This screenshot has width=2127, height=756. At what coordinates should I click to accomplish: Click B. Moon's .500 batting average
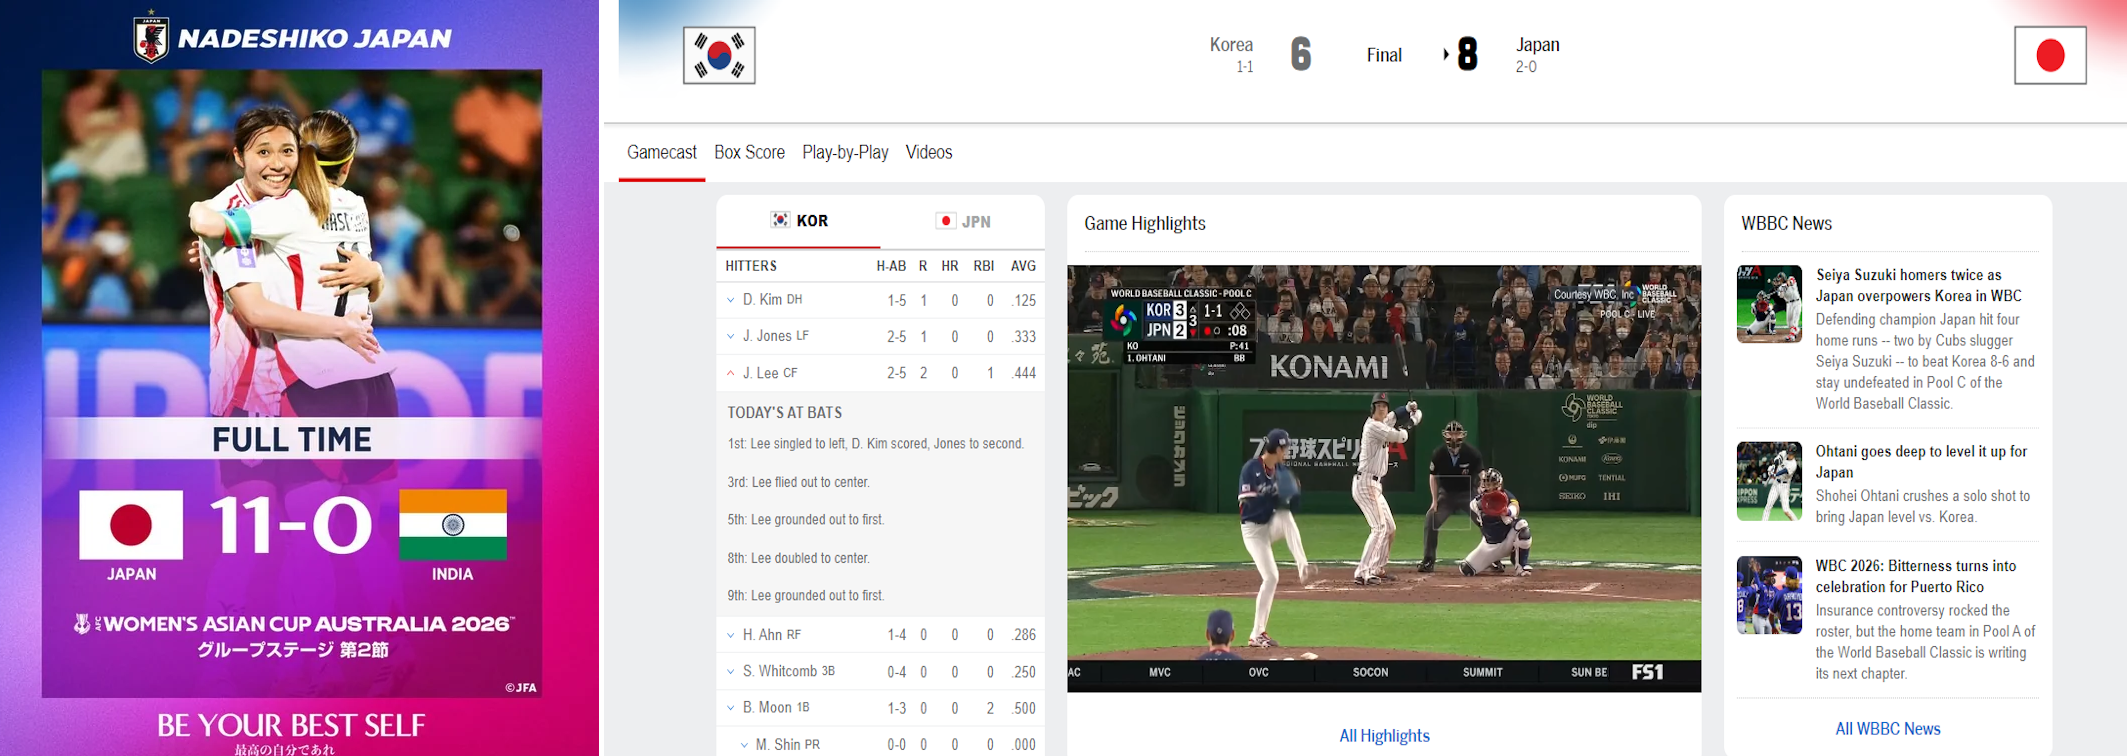[x=1024, y=708]
